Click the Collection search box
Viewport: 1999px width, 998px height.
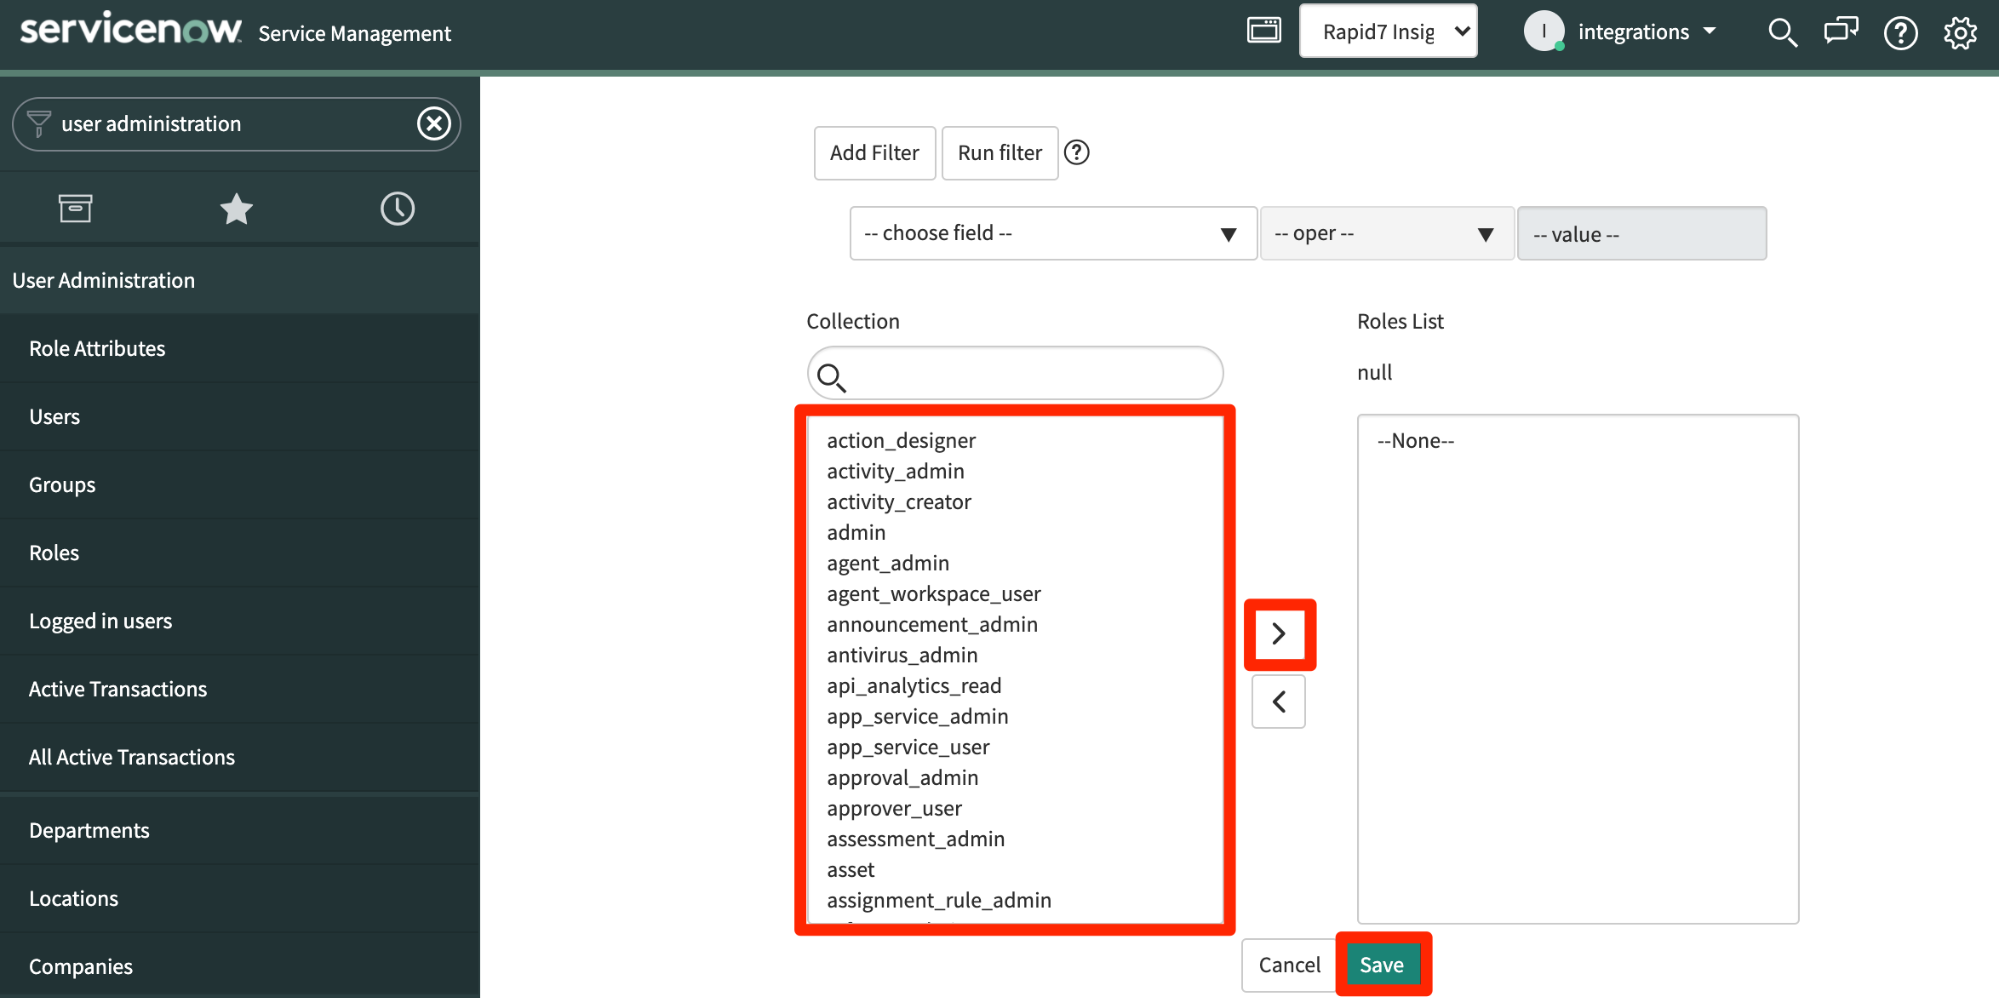pyautogui.click(x=1015, y=373)
